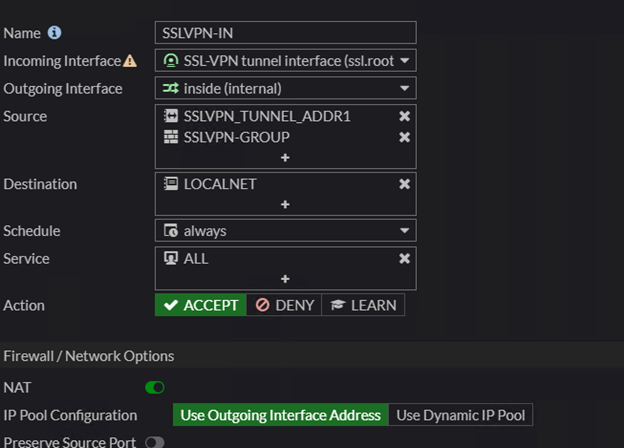Click the Name input field
The height and width of the screenshot is (448, 624).
(x=285, y=33)
